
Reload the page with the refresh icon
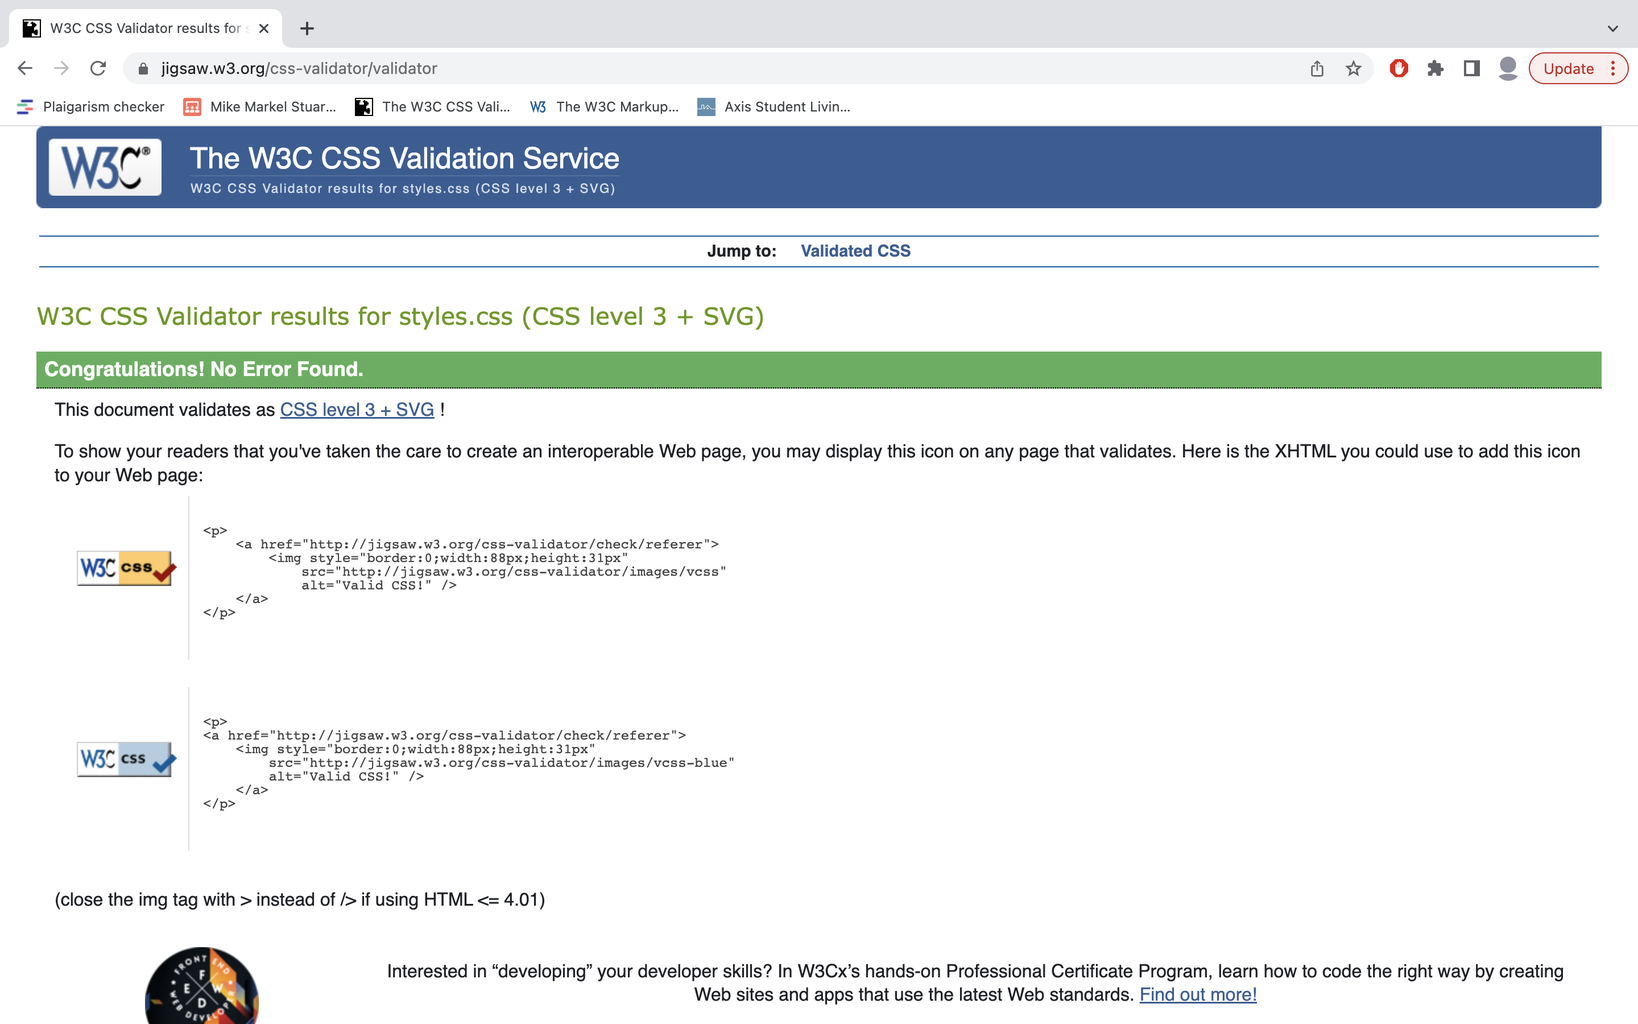pyautogui.click(x=98, y=68)
